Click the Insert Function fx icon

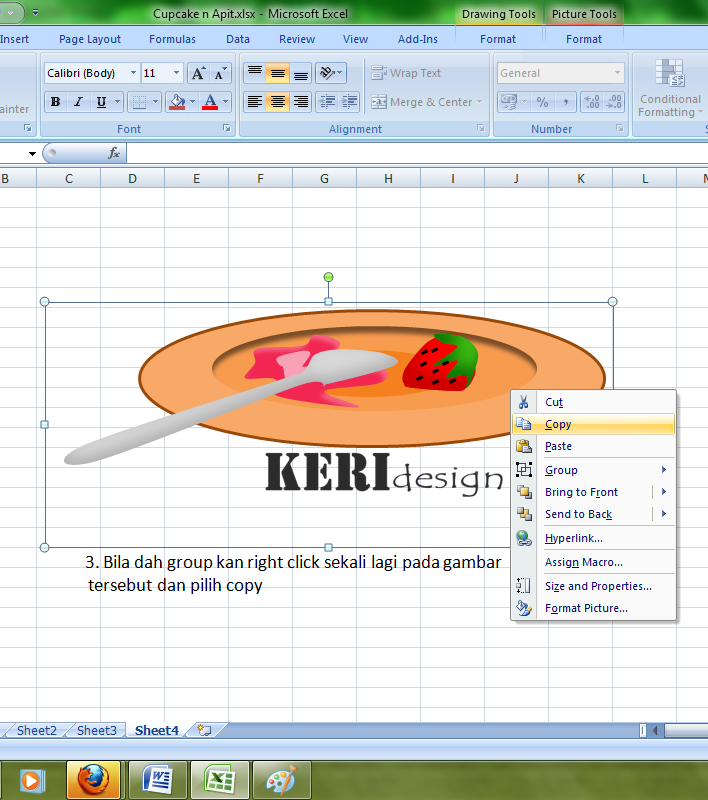[x=114, y=153]
